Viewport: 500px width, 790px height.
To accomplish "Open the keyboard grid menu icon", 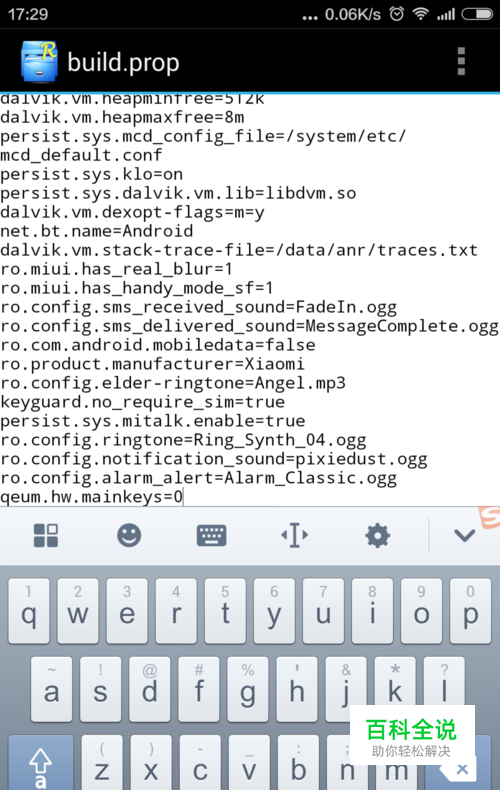I will click(46, 535).
